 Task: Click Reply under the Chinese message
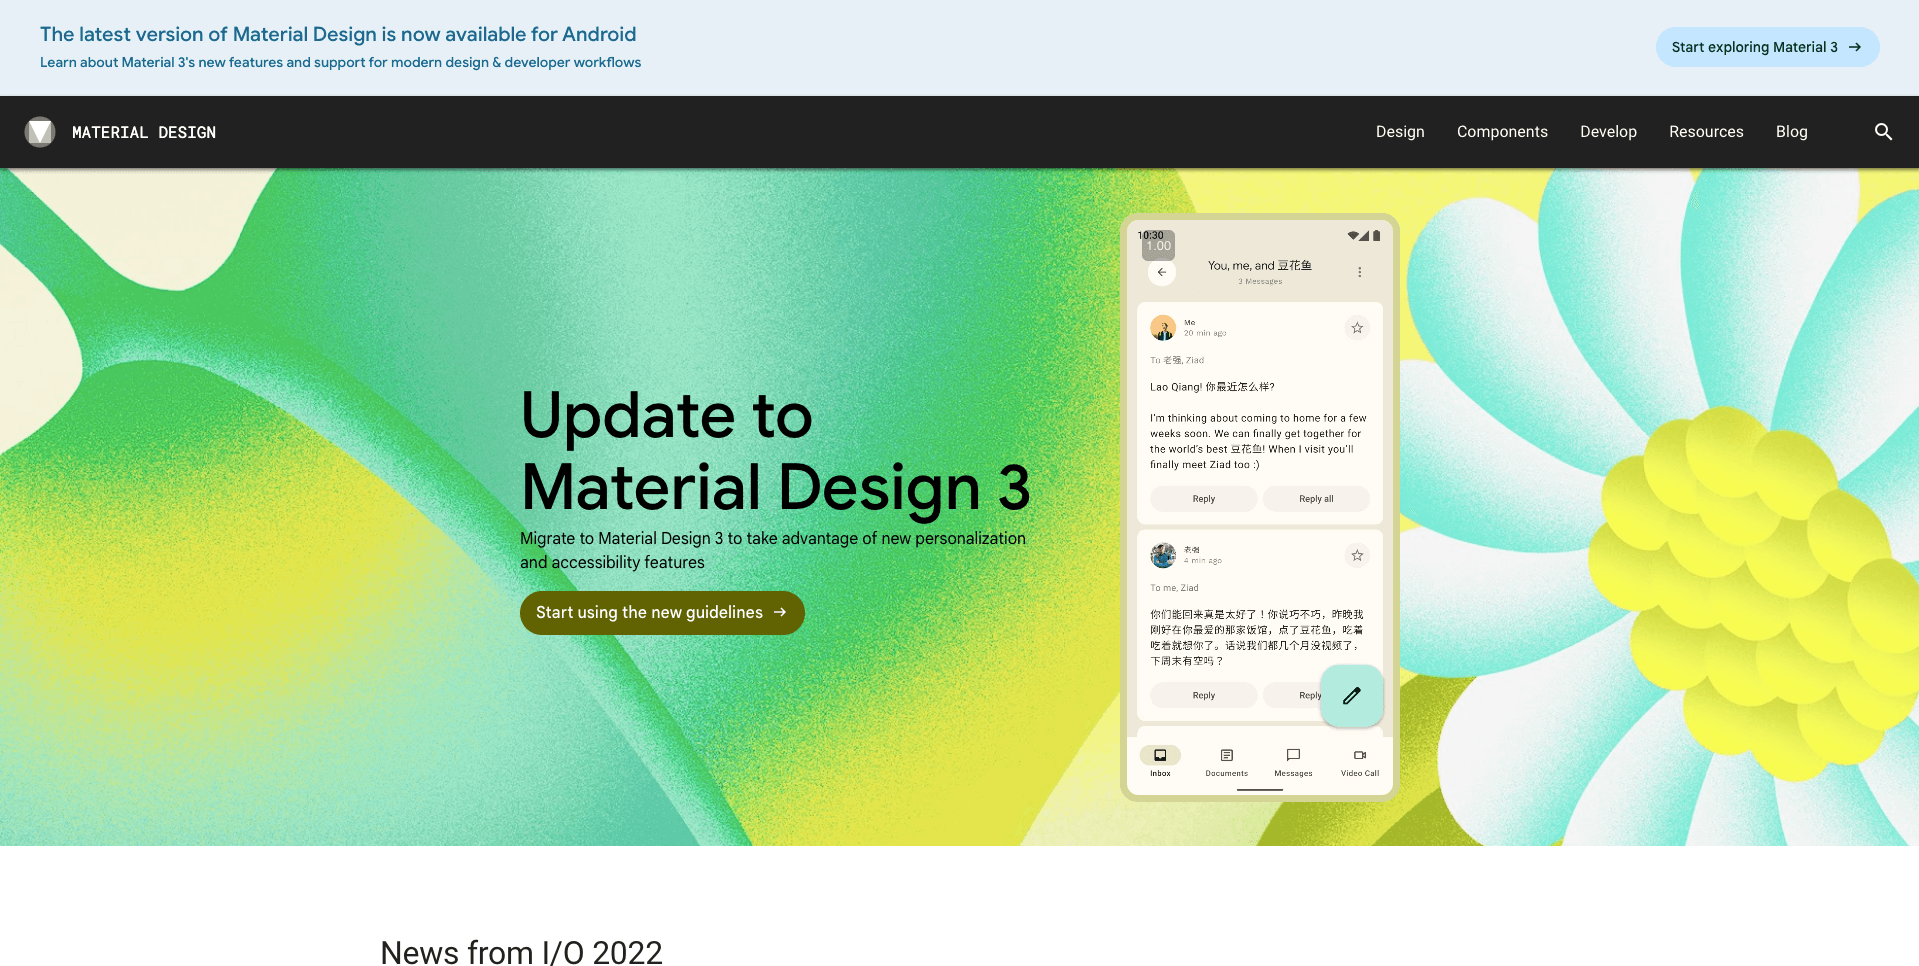tap(1204, 695)
